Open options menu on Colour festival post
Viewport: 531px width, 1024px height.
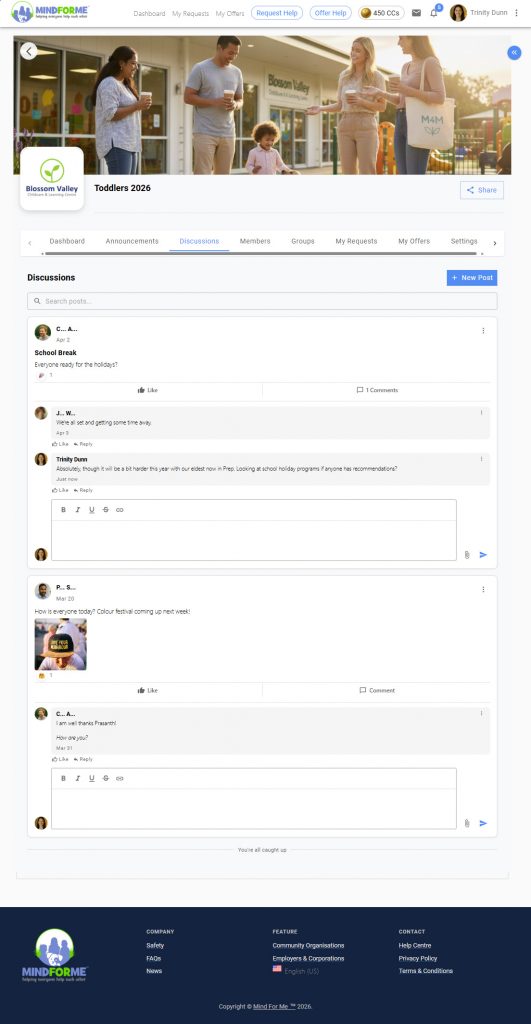[x=483, y=589]
